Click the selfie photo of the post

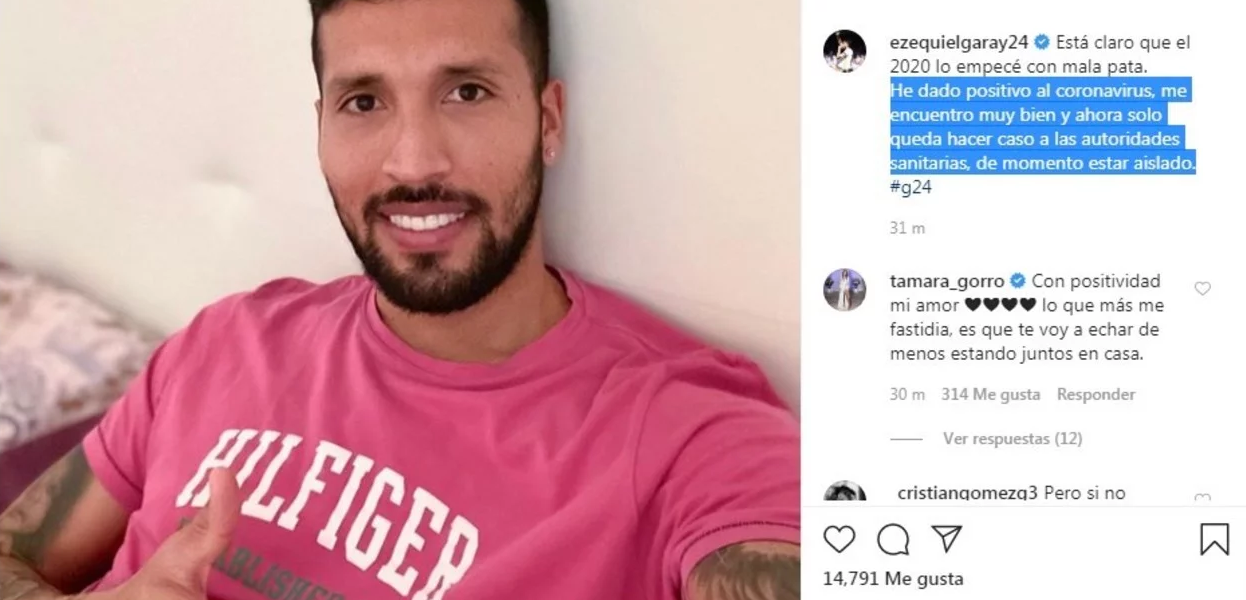400,300
